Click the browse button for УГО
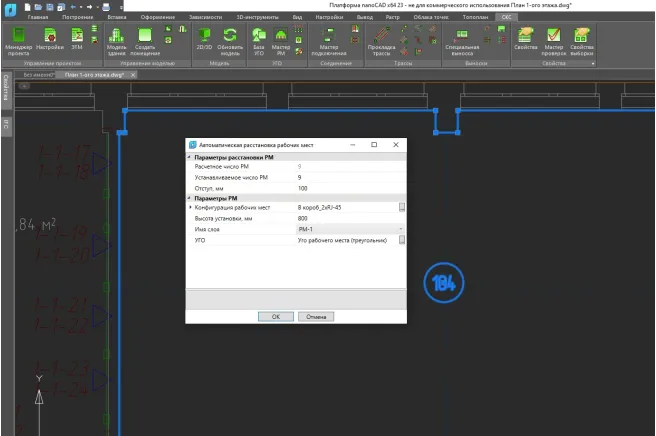This screenshot has width=656, height=436. coord(402,240)
